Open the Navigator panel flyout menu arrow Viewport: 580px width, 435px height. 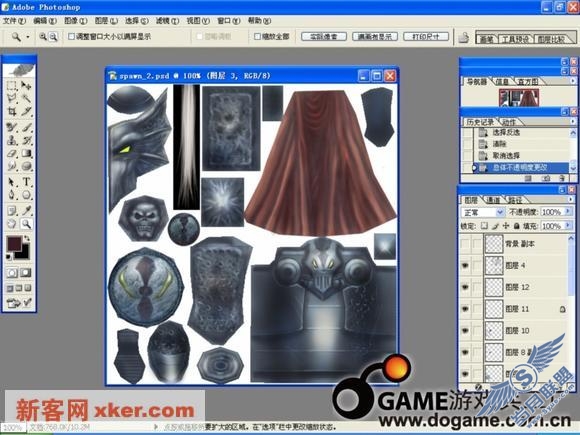573,80
